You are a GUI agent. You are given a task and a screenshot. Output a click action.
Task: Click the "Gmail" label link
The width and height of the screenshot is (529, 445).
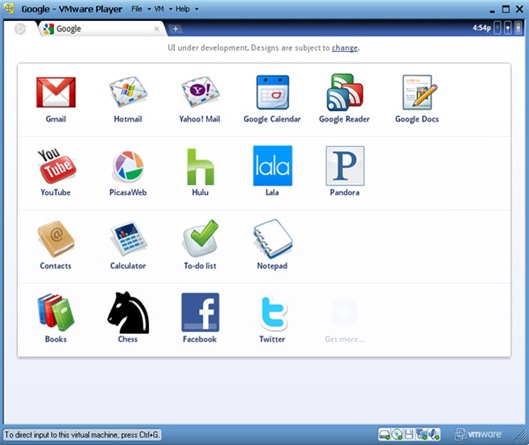click(x=56, y=119)
